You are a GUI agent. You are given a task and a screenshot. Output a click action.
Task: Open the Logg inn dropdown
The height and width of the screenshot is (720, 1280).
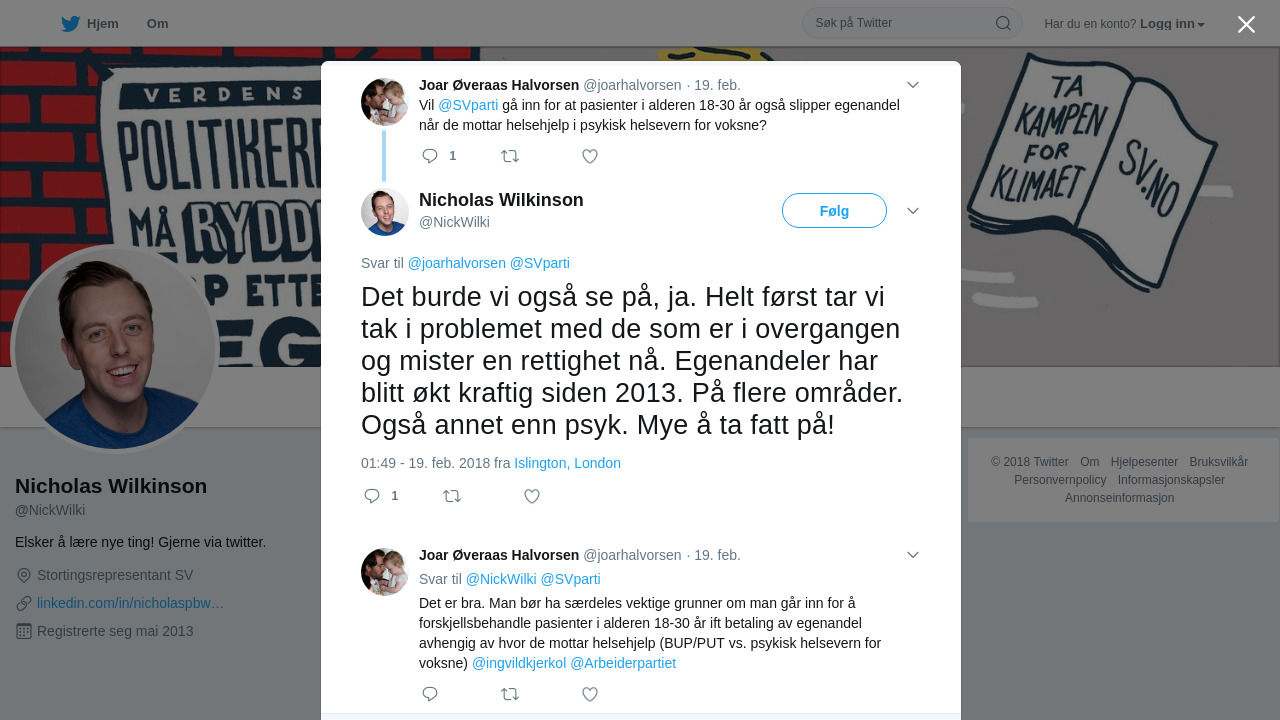coord(1172,24)
